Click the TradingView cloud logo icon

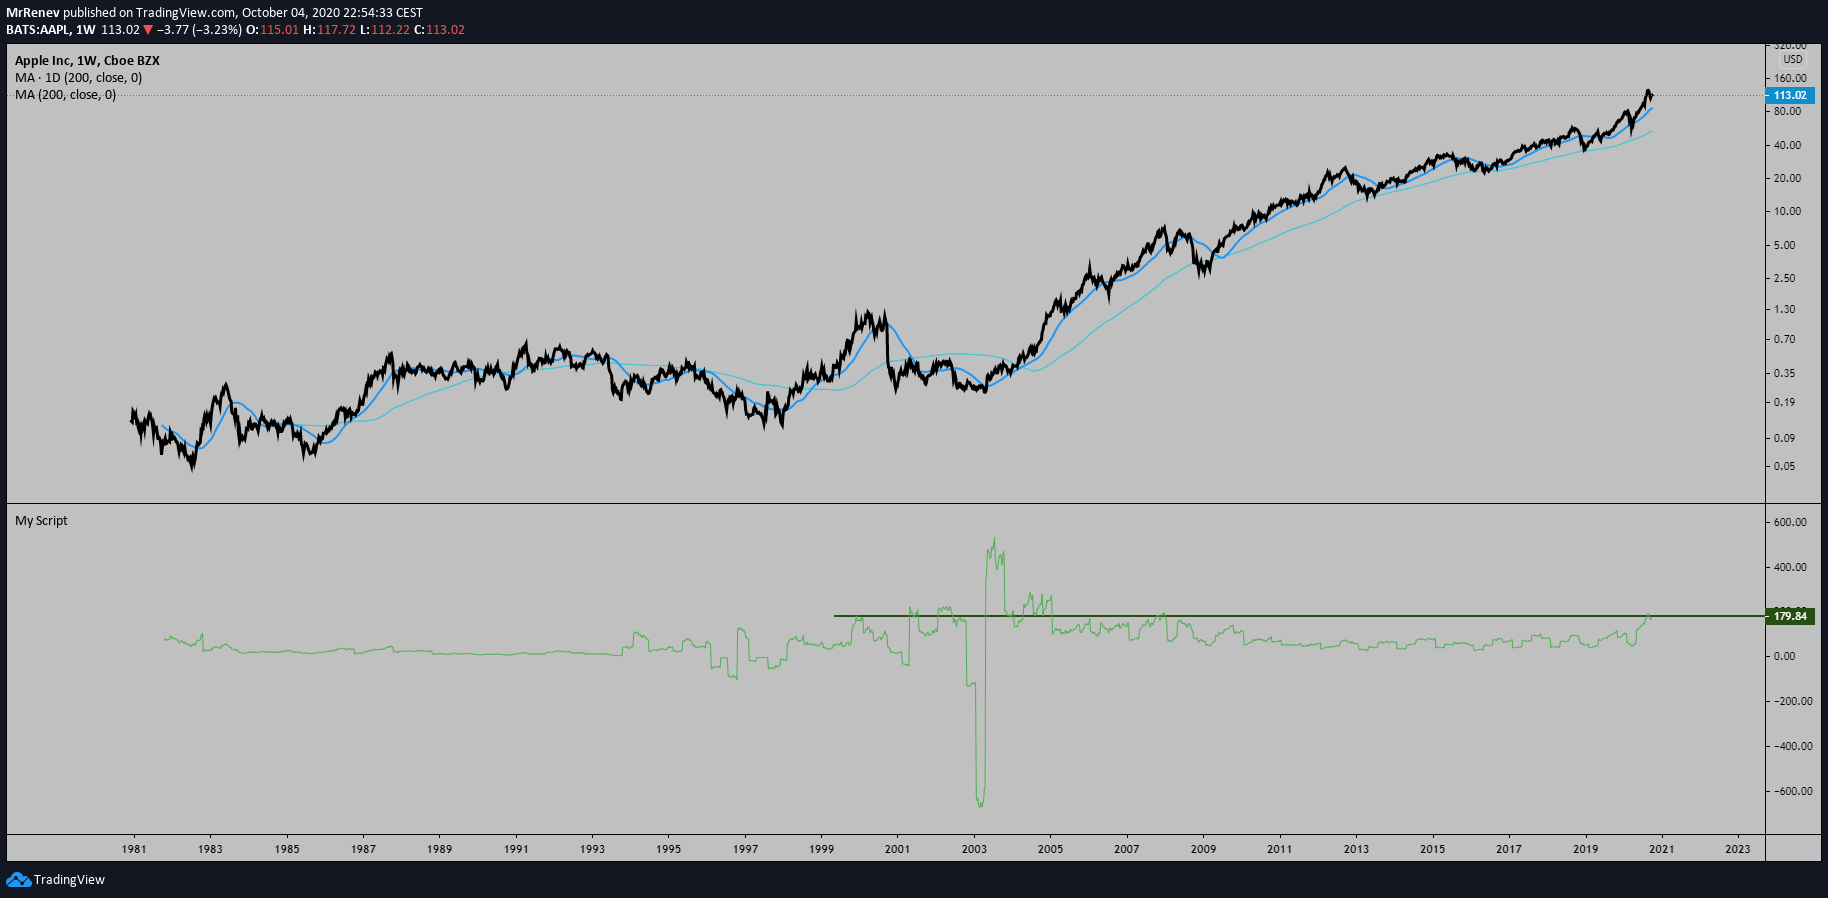click(x=18, y=879)
